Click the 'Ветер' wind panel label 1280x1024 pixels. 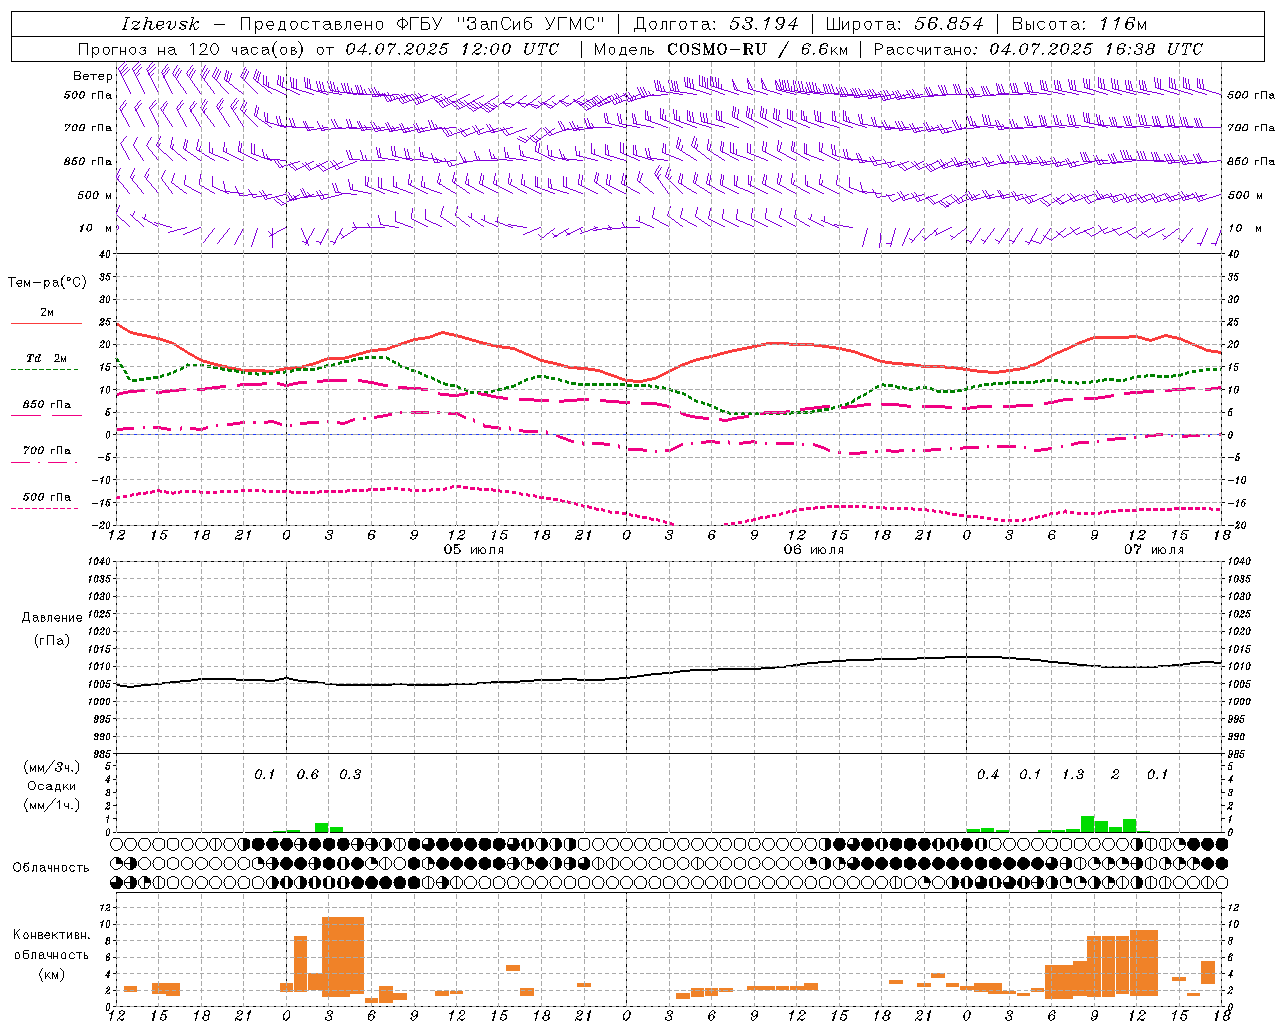(92, 76)
